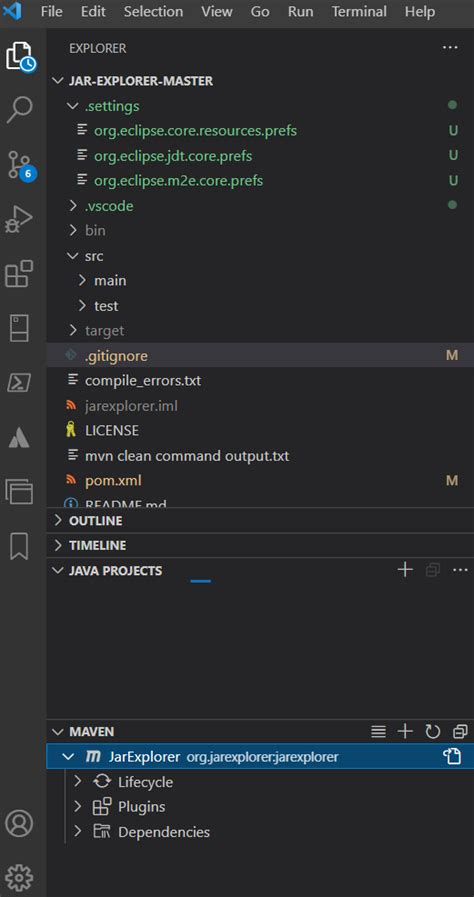The image size is (474, 897).
Task: Expand the main folder
Action: [82, 280]
